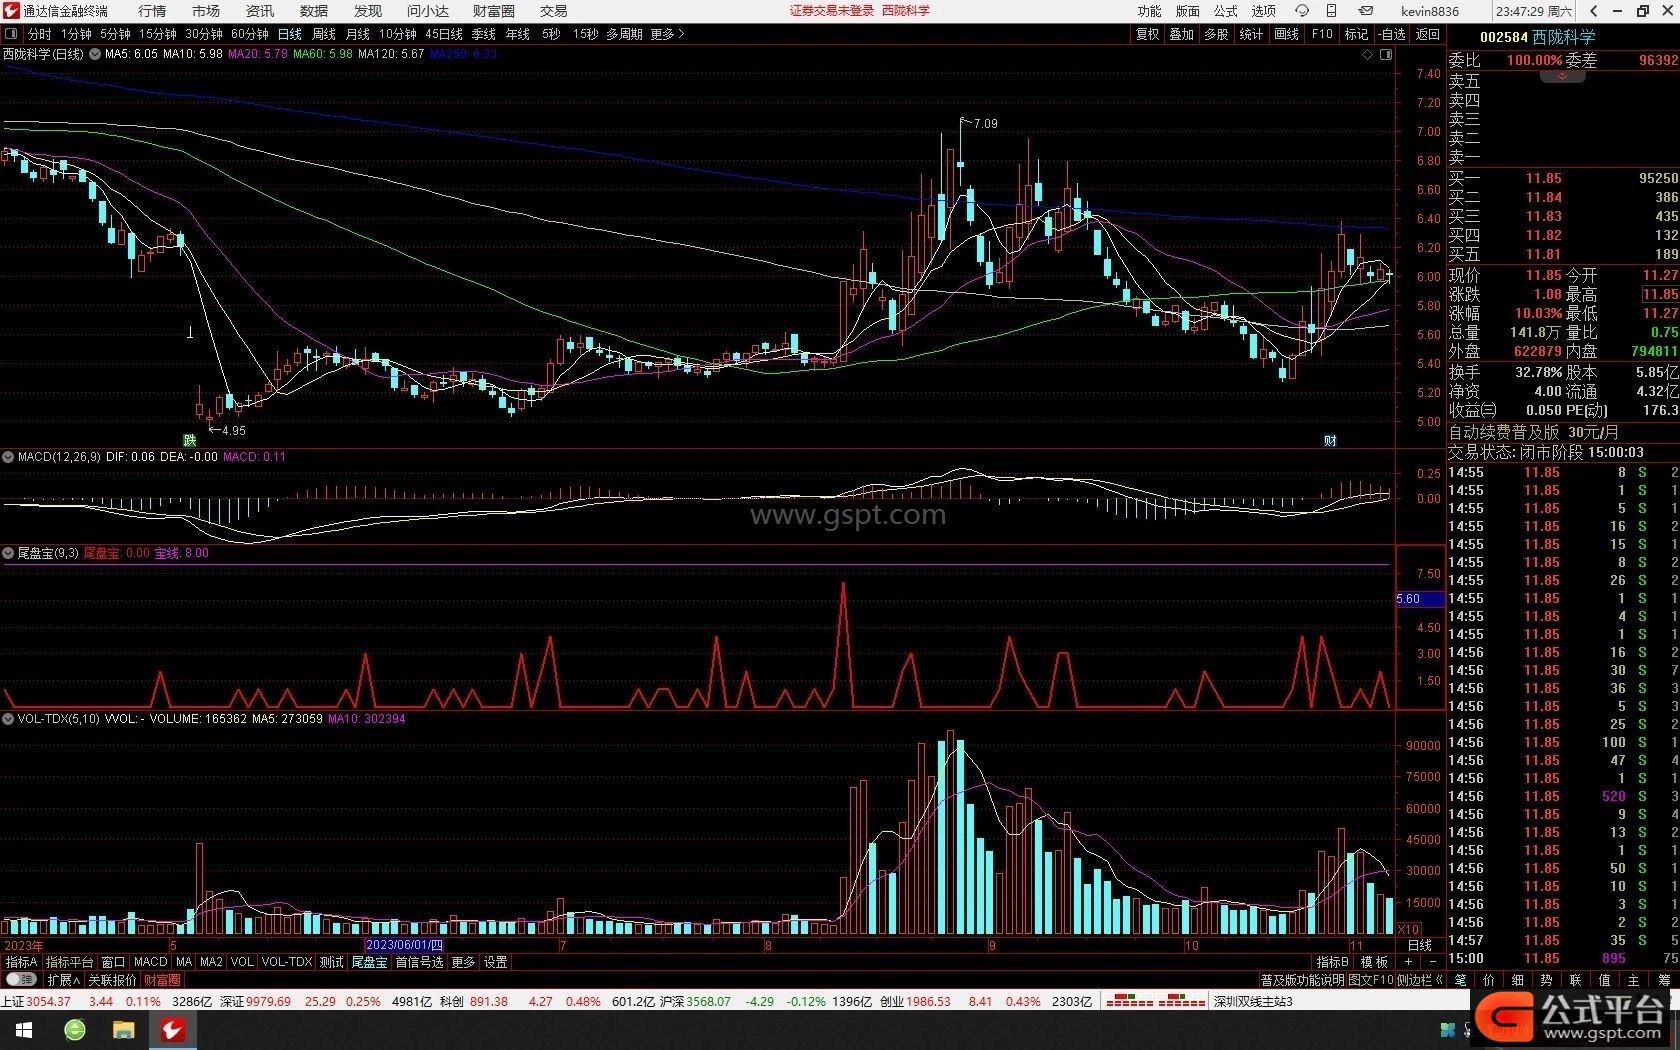Select the MACD indicator tab
1680x1050 pixels.
point(150,962)
